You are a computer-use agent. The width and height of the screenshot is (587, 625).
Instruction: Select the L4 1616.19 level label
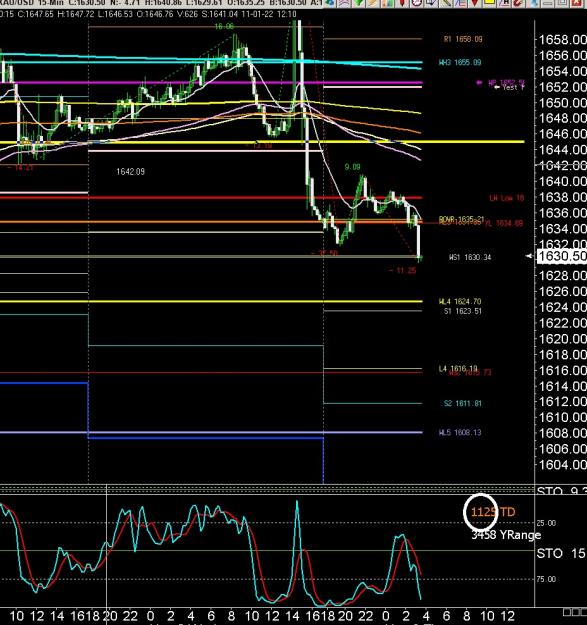click(x=458, y=368)
